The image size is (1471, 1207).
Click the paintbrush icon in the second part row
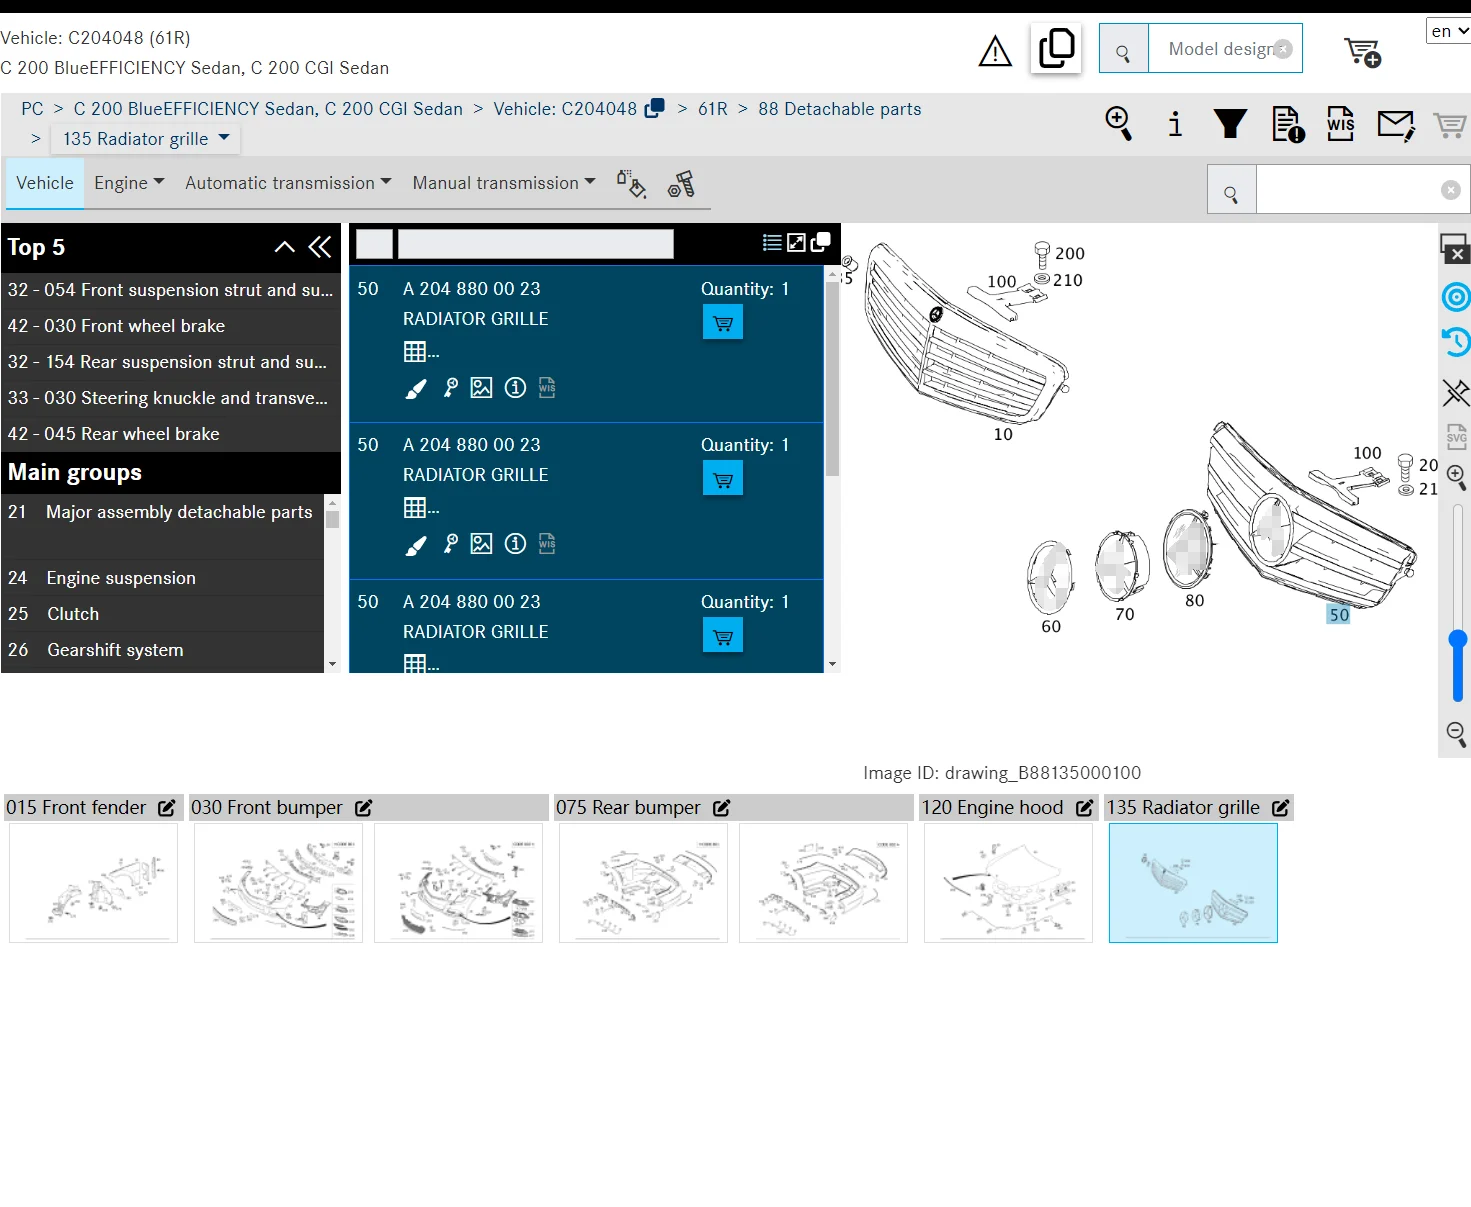coord(416,544)
